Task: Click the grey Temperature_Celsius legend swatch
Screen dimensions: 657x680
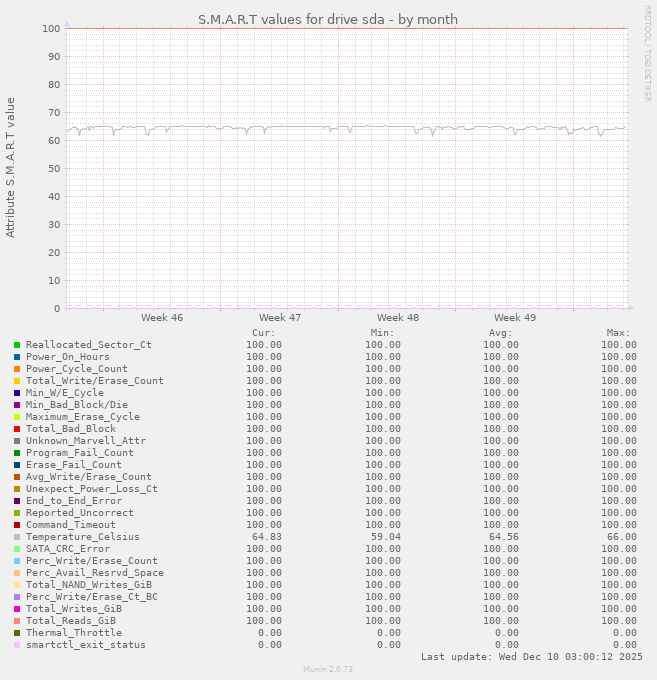Action: [17, 537]
